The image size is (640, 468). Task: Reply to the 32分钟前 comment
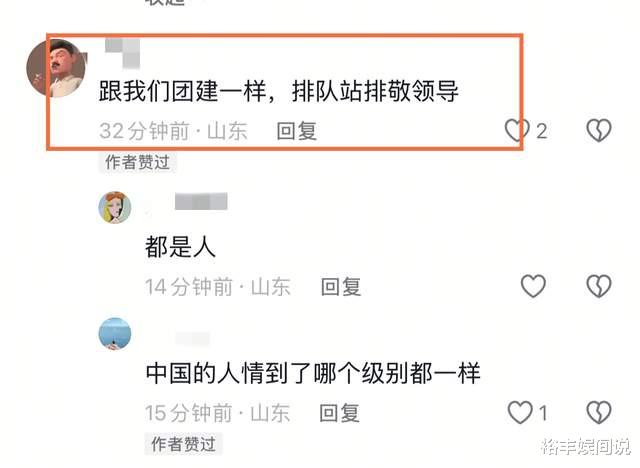coord(297,131)
